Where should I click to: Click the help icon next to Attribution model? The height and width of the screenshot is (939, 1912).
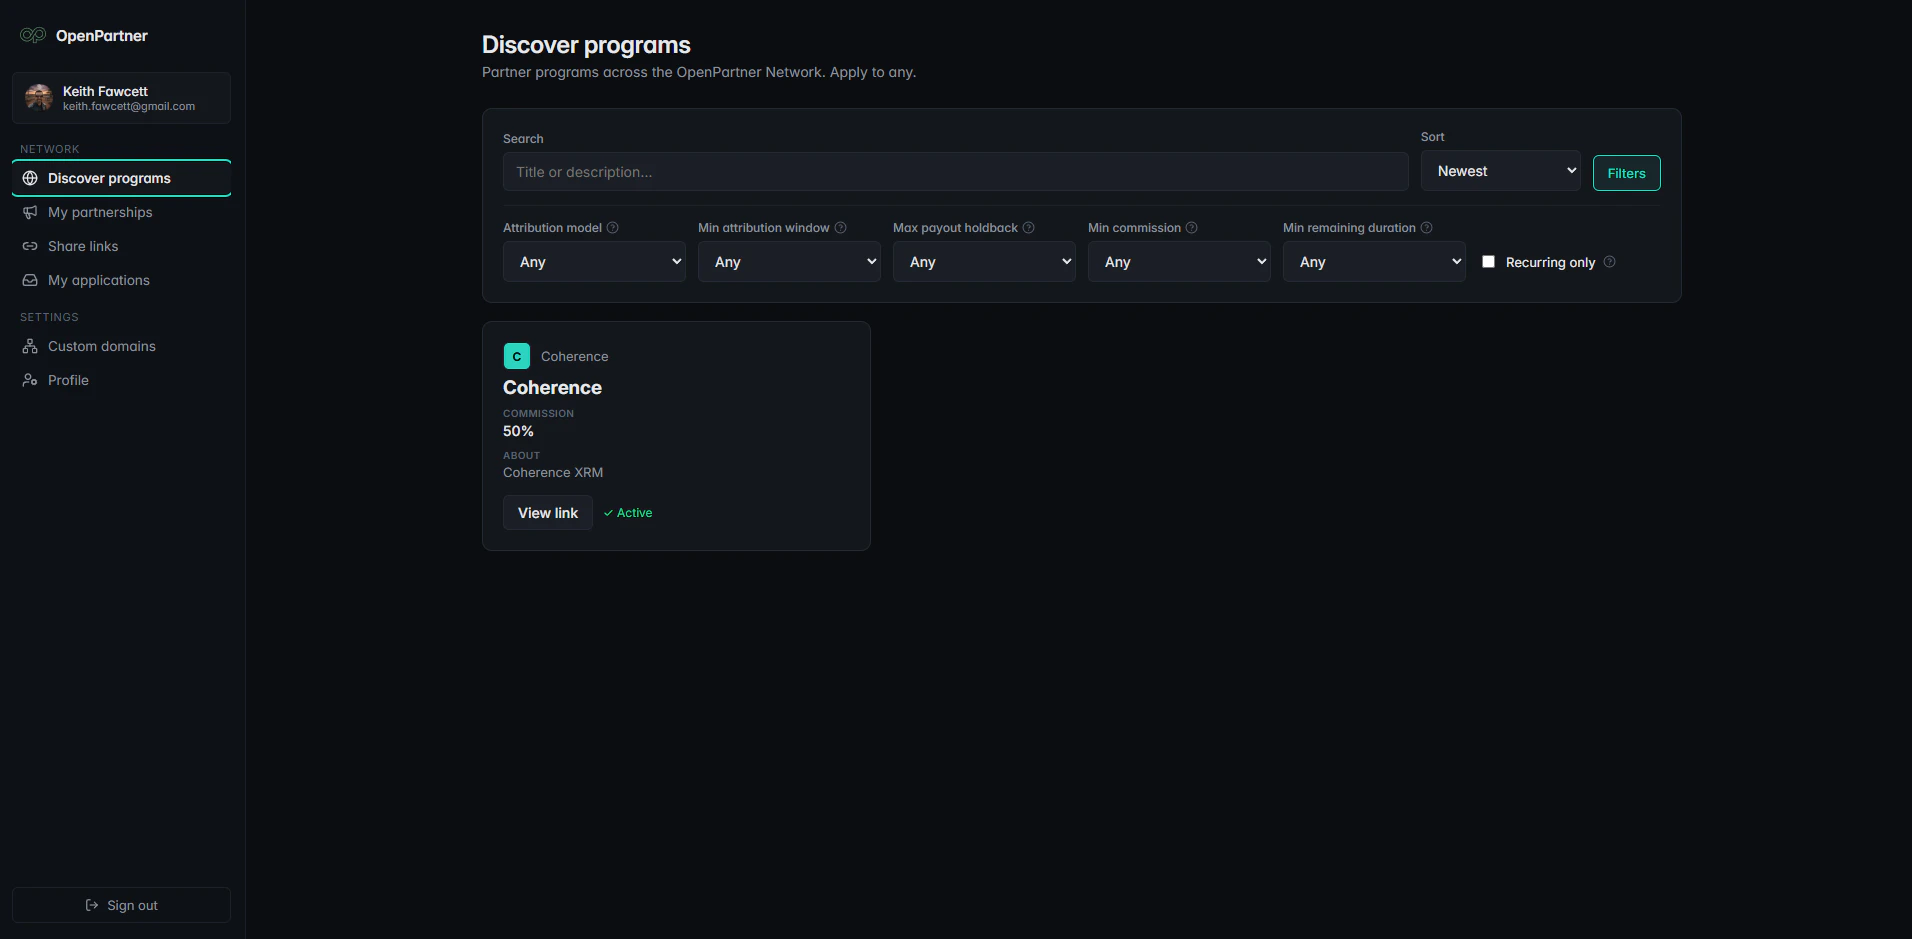[x=613, y=228]
